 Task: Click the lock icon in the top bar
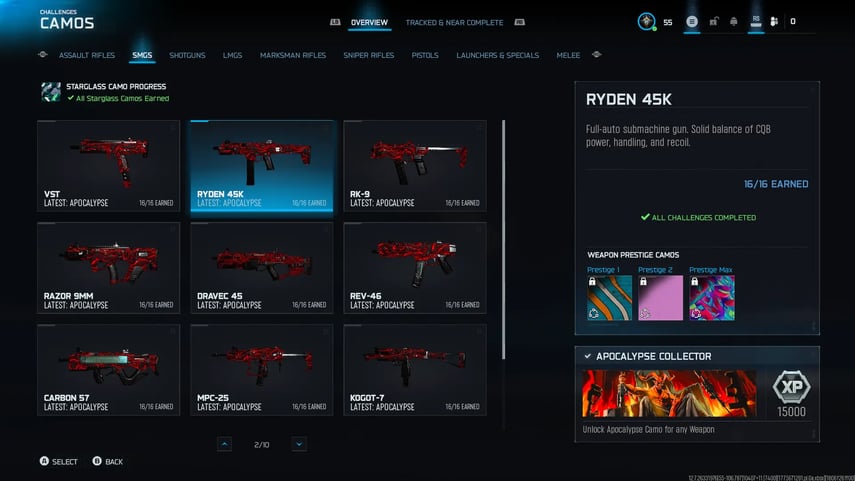[713, 21]
